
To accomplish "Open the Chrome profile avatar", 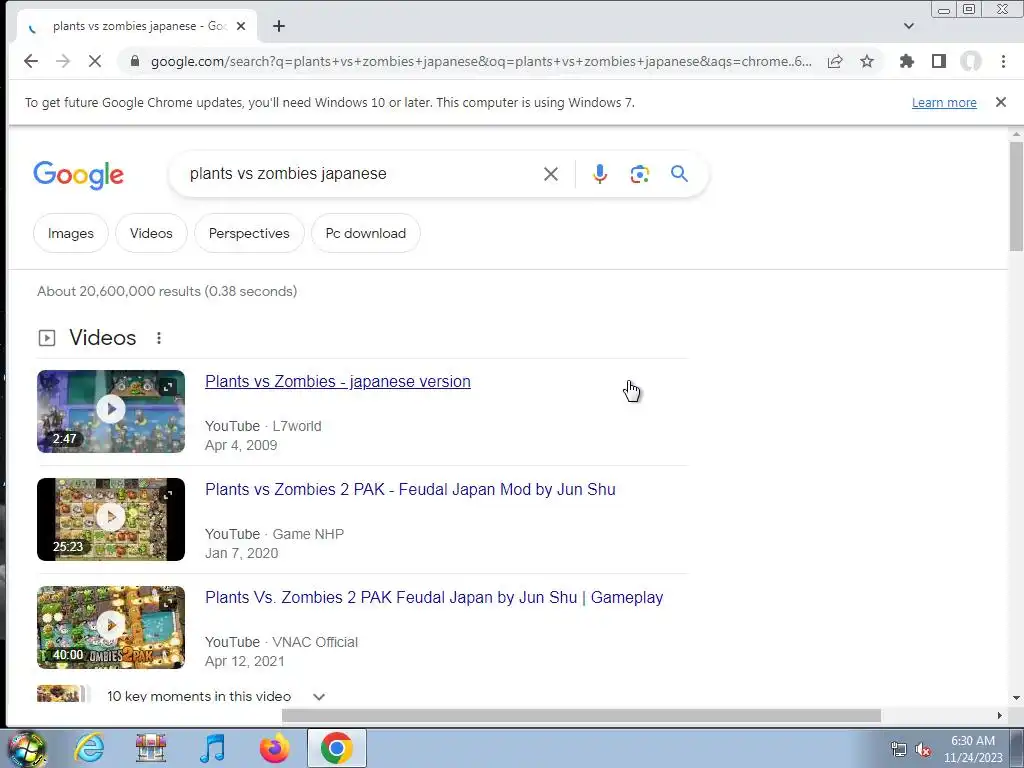I will pyautogui.click(x=970, y=61).
